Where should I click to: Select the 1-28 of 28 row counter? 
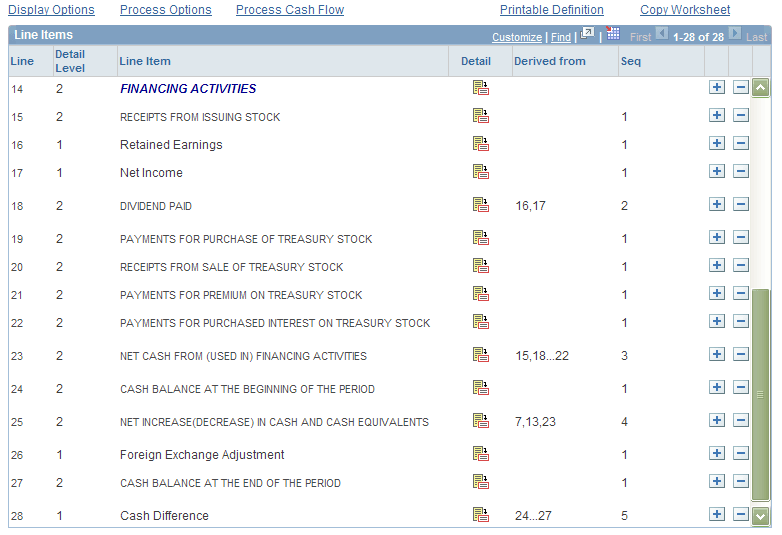click(x=698, y=37)
